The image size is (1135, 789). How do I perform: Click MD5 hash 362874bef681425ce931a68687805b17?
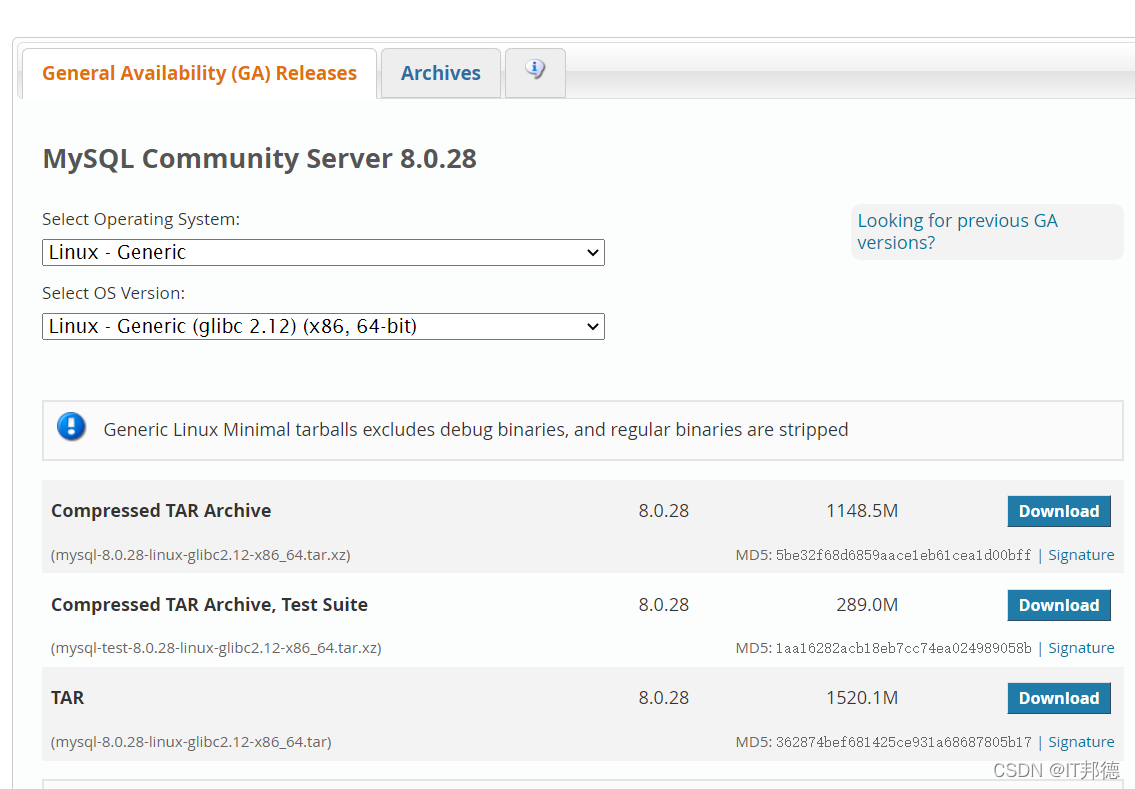coord(903,742)
